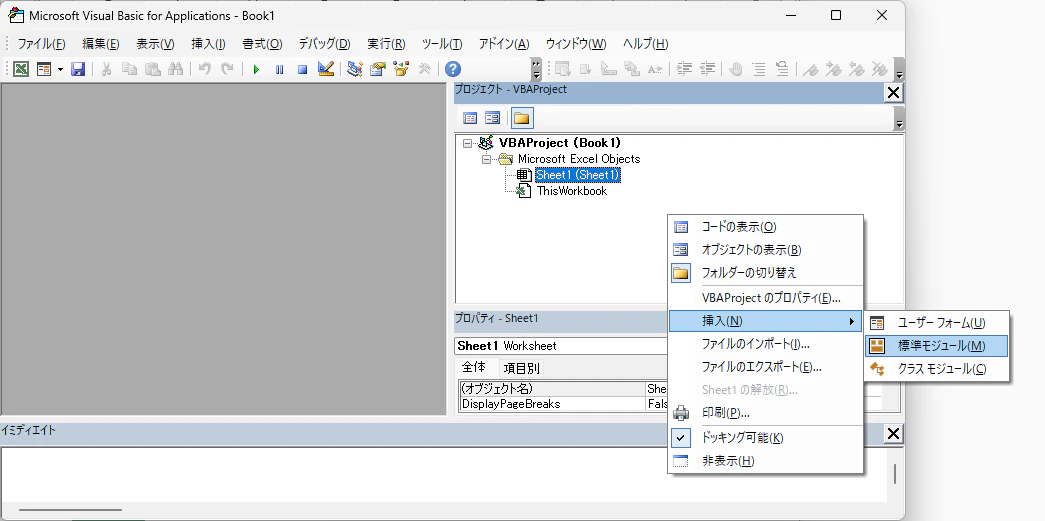1045x521 pixels.
Task: Click the Break pause icon
Action: coord(279,69)
